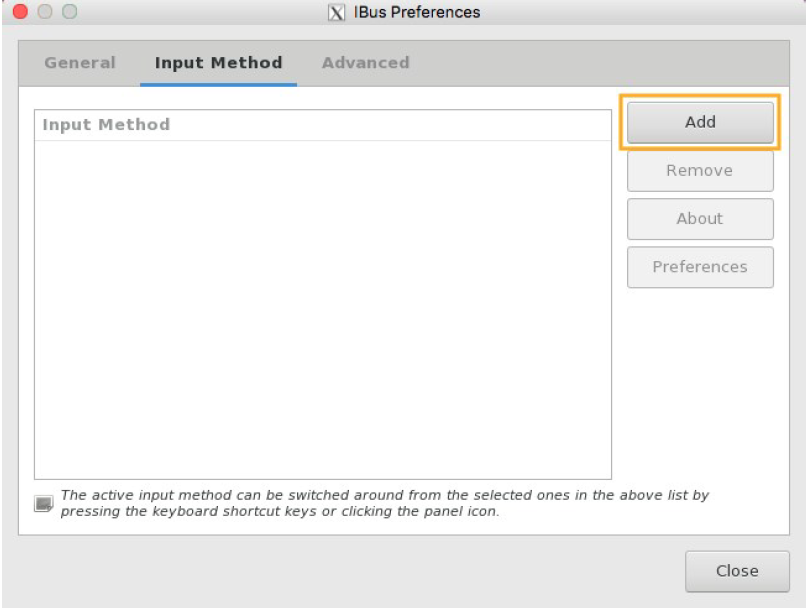The width and height of the screenshot is (806, 609).
Task: Open the About button for input method
Action: [700, 219]
